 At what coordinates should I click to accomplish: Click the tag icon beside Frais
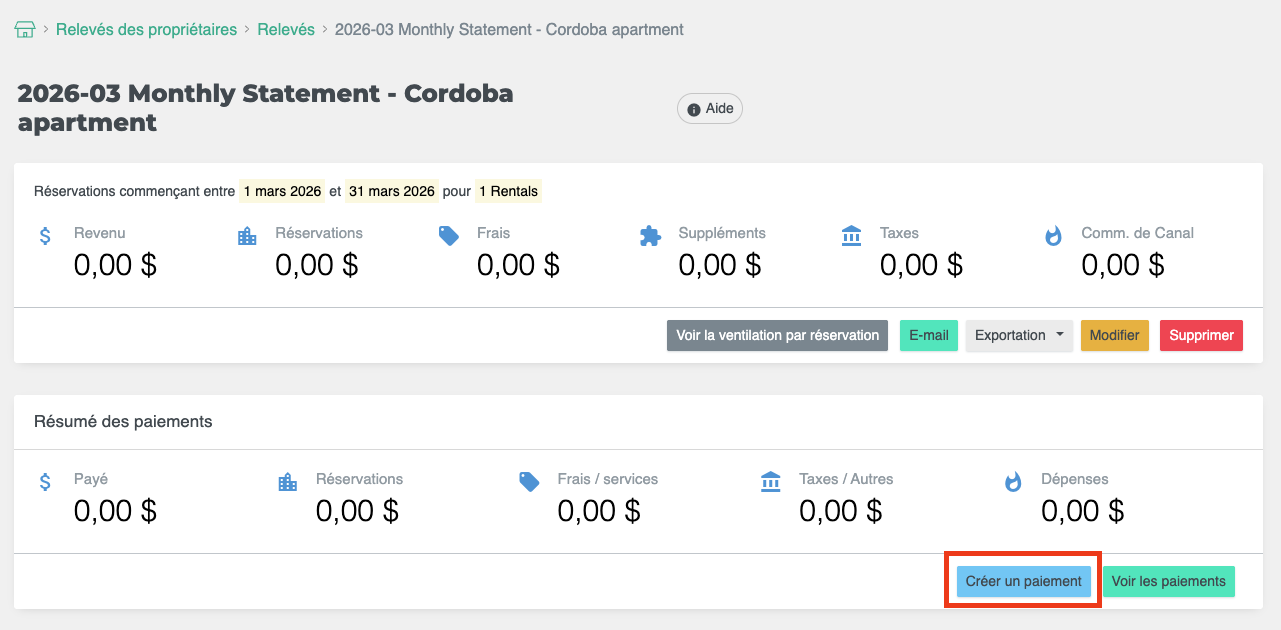pos(449,236)
